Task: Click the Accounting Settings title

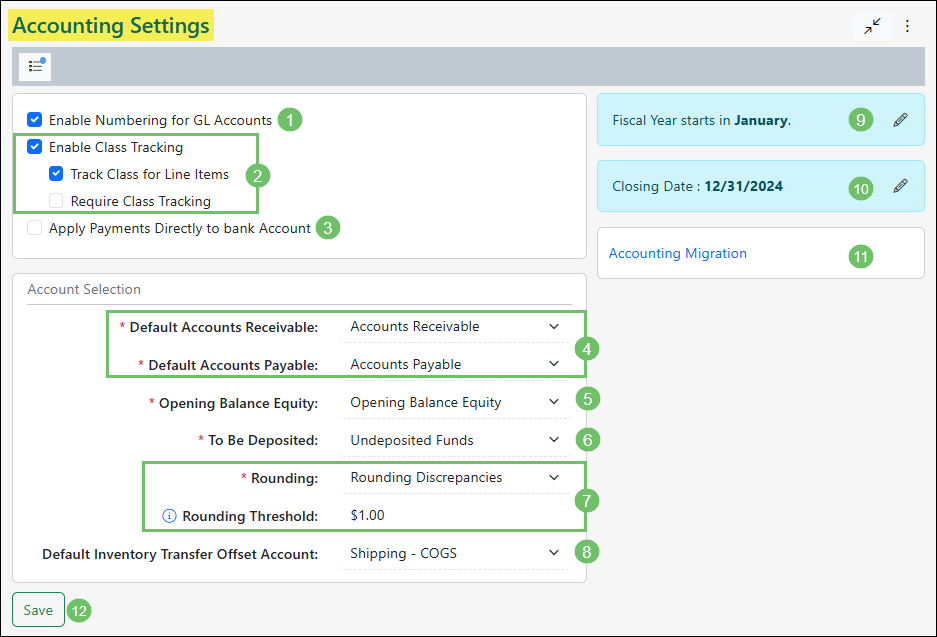Action: pos(111,26)
